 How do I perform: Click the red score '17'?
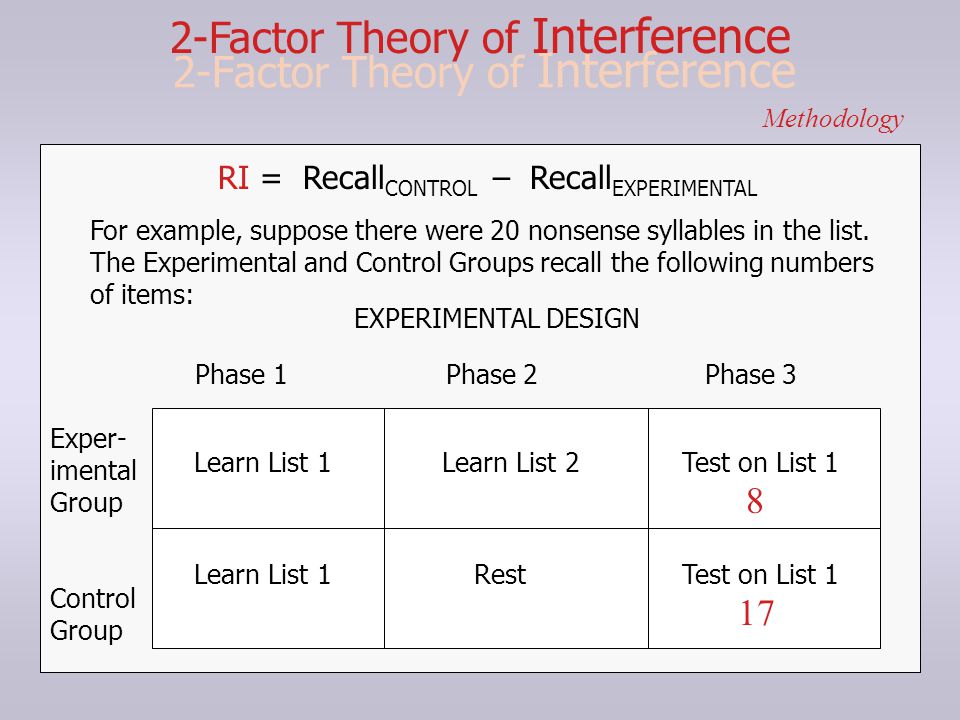(757, 613)
